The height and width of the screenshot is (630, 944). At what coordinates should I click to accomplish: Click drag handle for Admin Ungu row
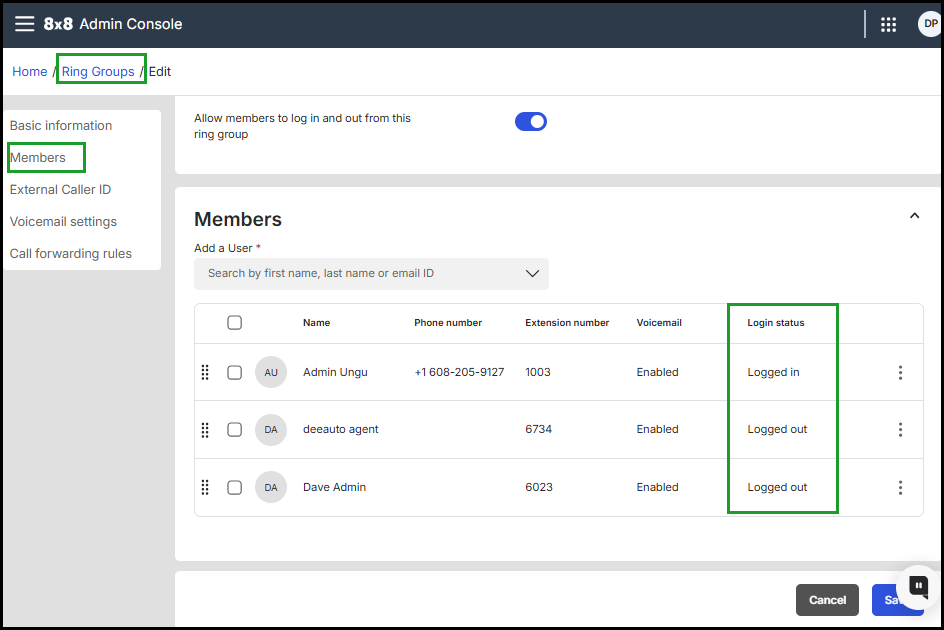point(205,372)
